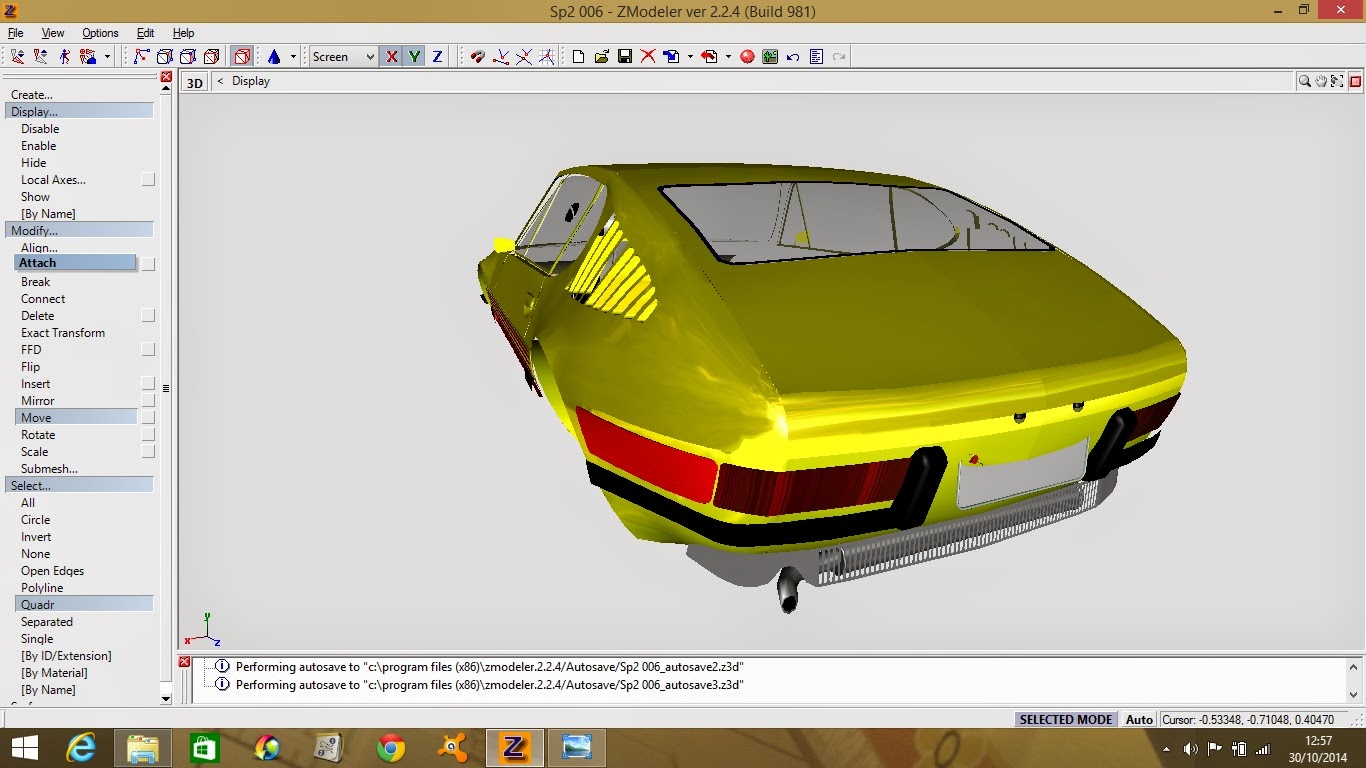Click the magnifier zoom icon in viewport

tap(1305, 82)
